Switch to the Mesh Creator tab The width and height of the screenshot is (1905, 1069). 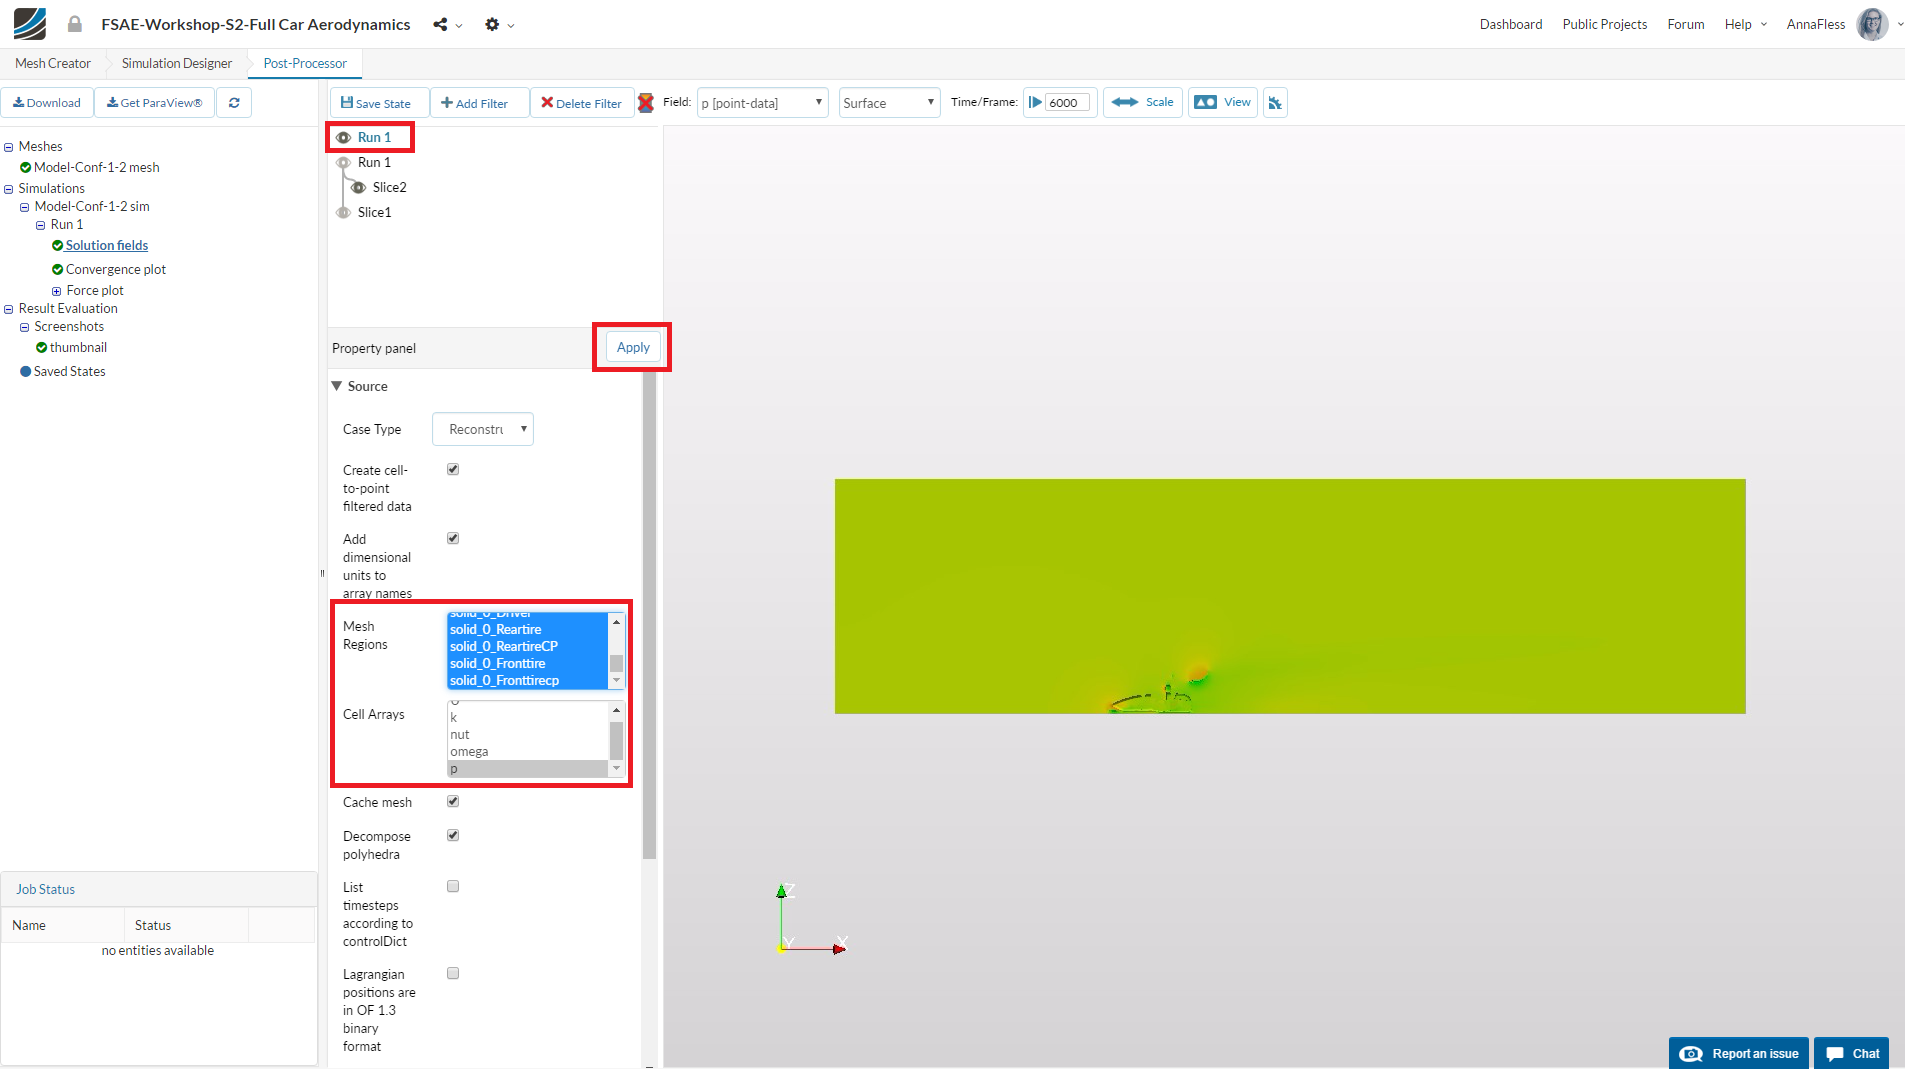[x=53, y=63]
